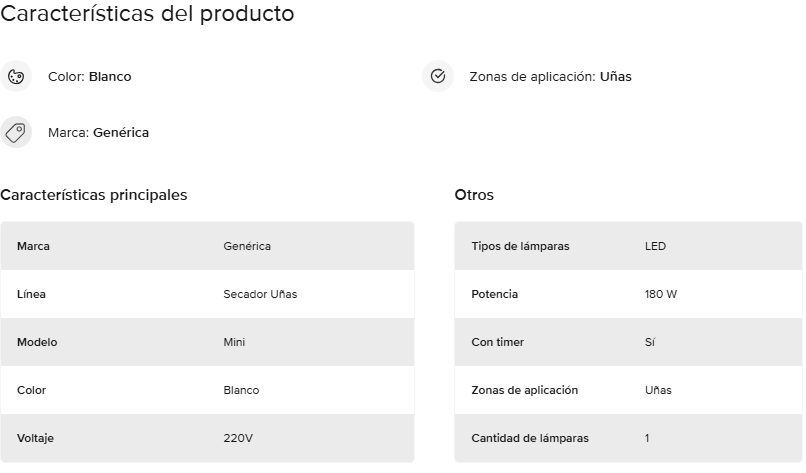Select the Potencia value 180 W
Image resolution: width=806 pixels, height=473 pixels.
661,294
